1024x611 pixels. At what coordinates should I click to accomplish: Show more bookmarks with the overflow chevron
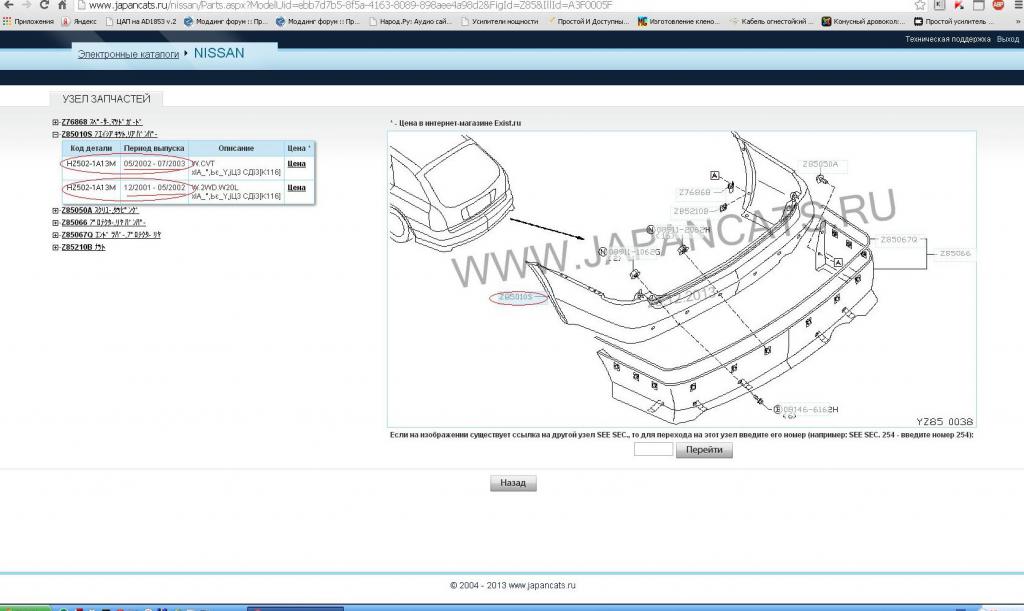(x=1017, y=22)
